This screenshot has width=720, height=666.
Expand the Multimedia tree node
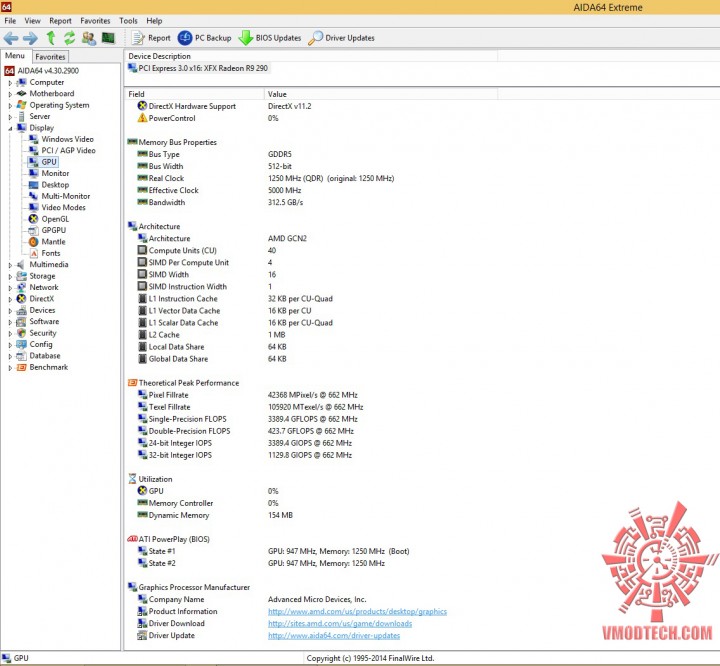[x=10, y=265]
